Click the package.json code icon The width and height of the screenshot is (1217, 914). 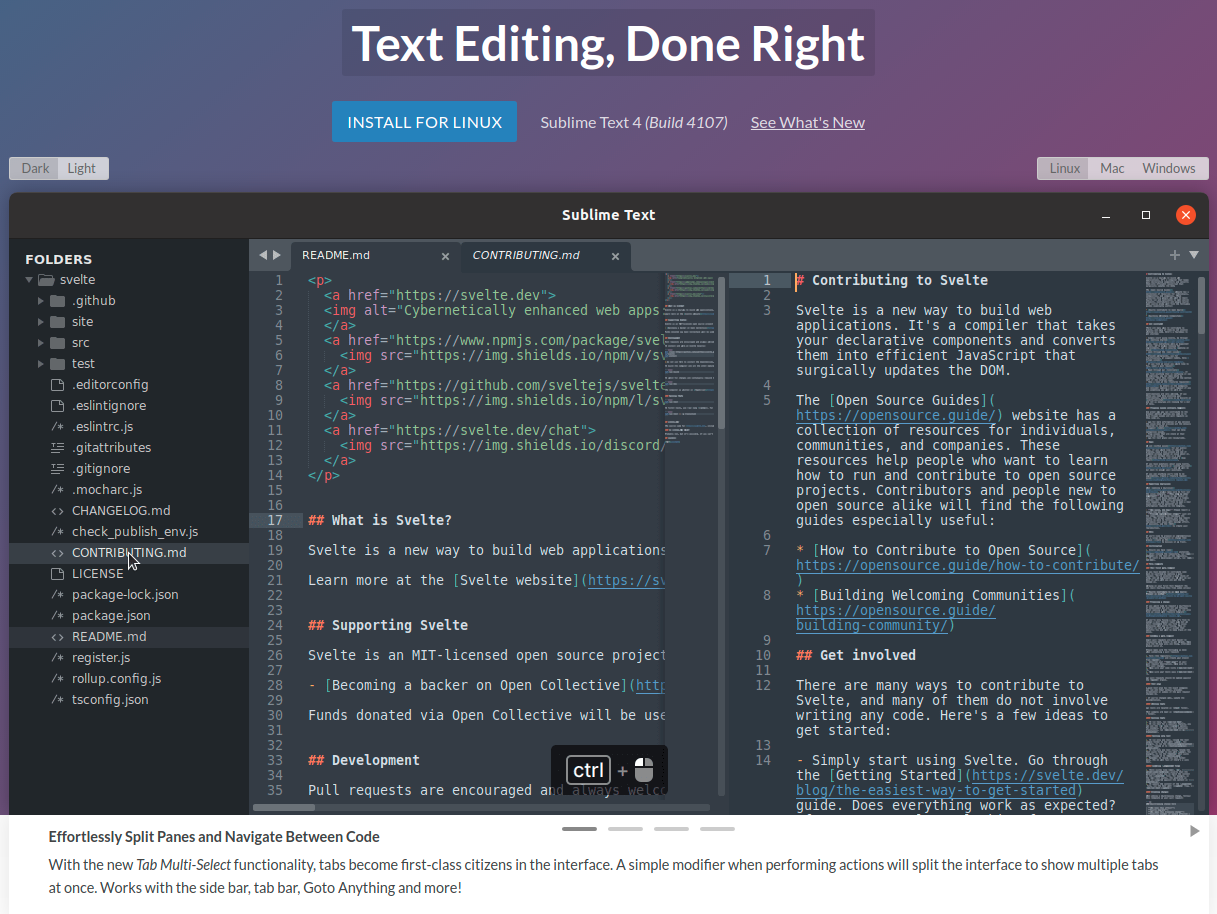tap(57, 616)
